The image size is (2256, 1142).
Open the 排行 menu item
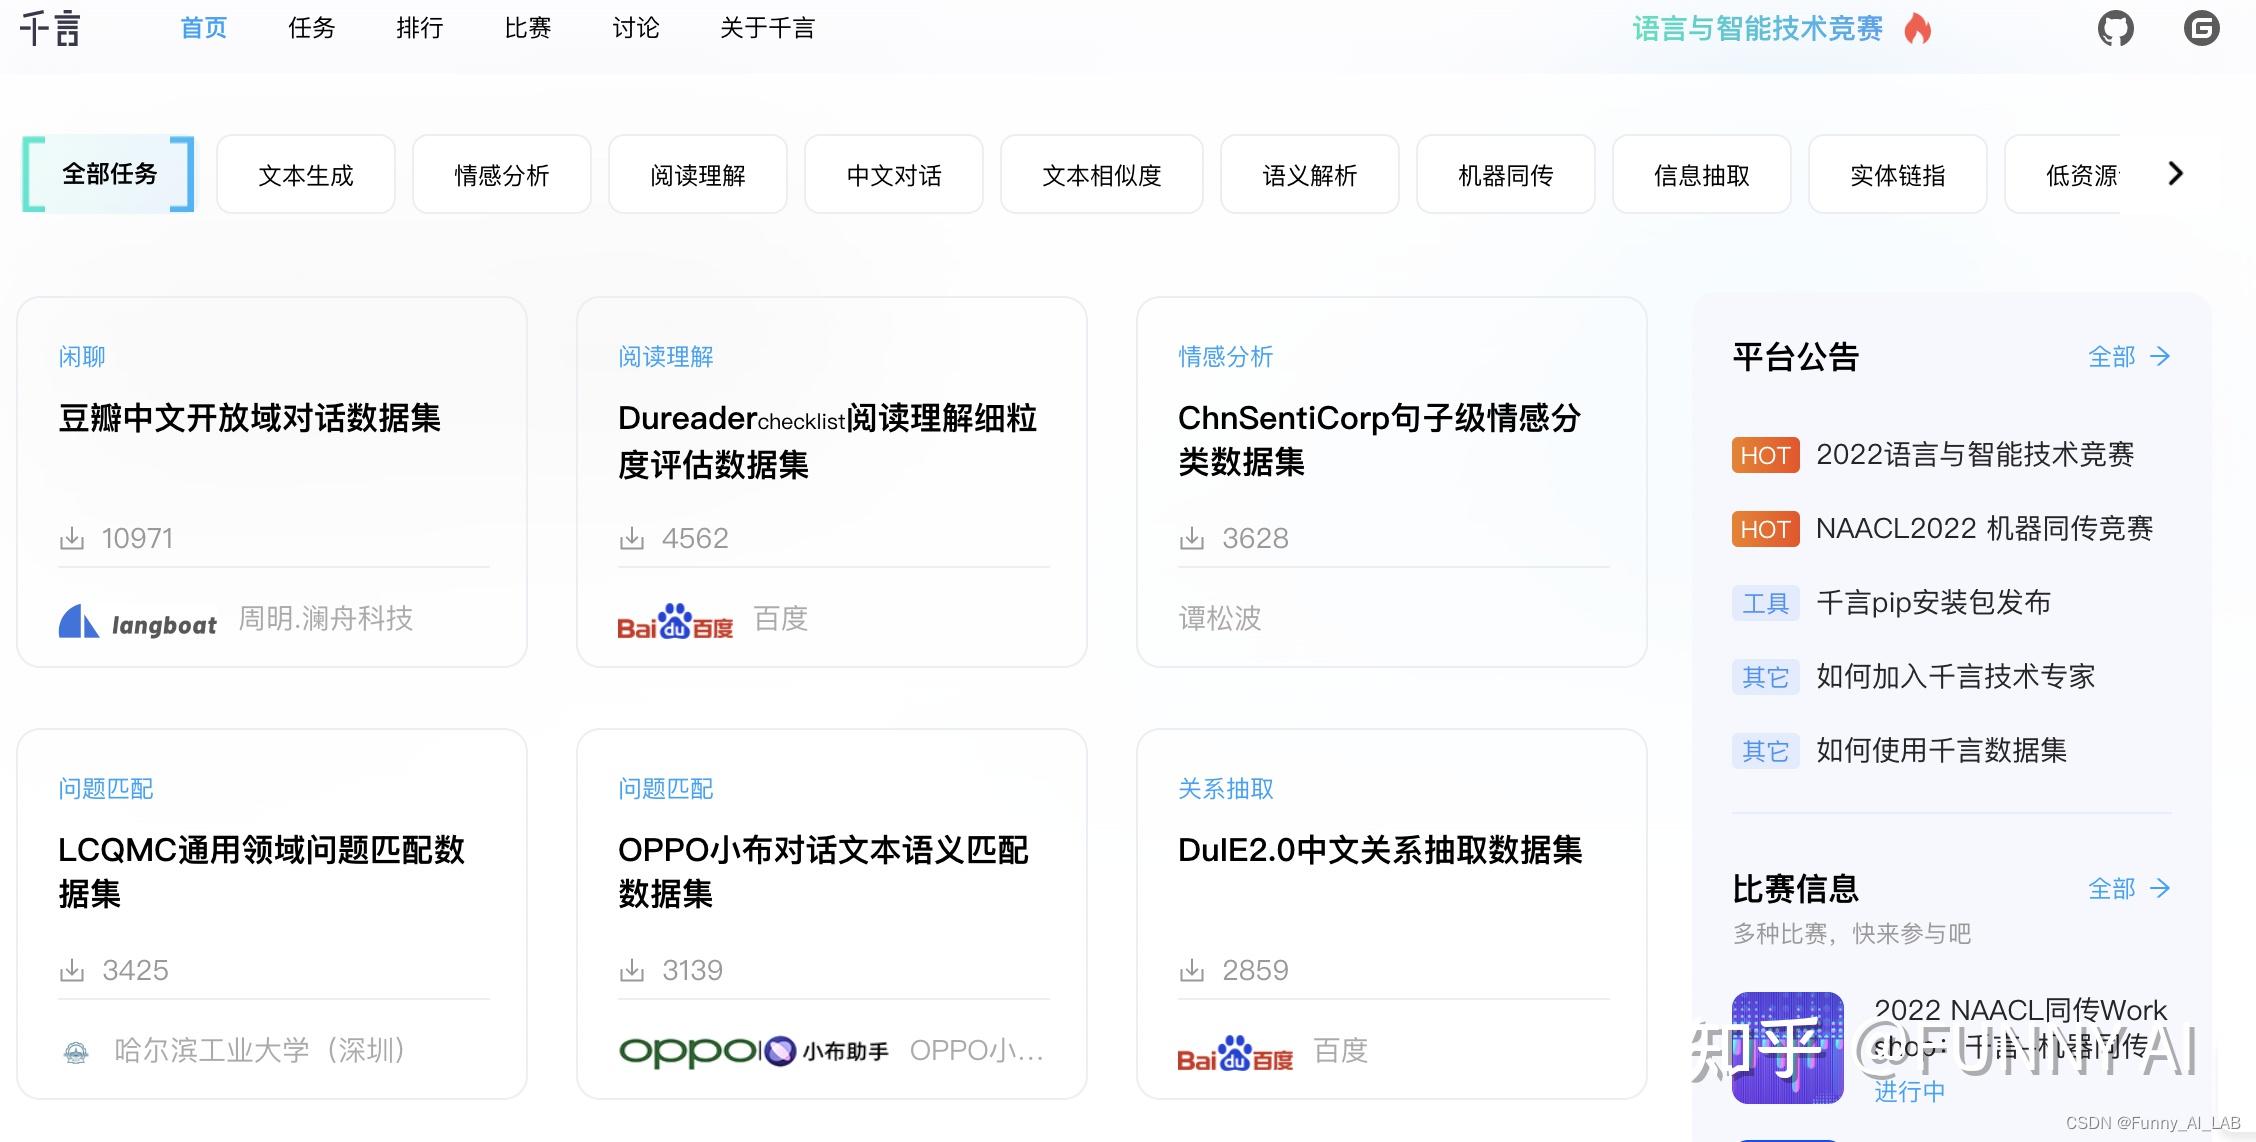[x=419, y=28]
